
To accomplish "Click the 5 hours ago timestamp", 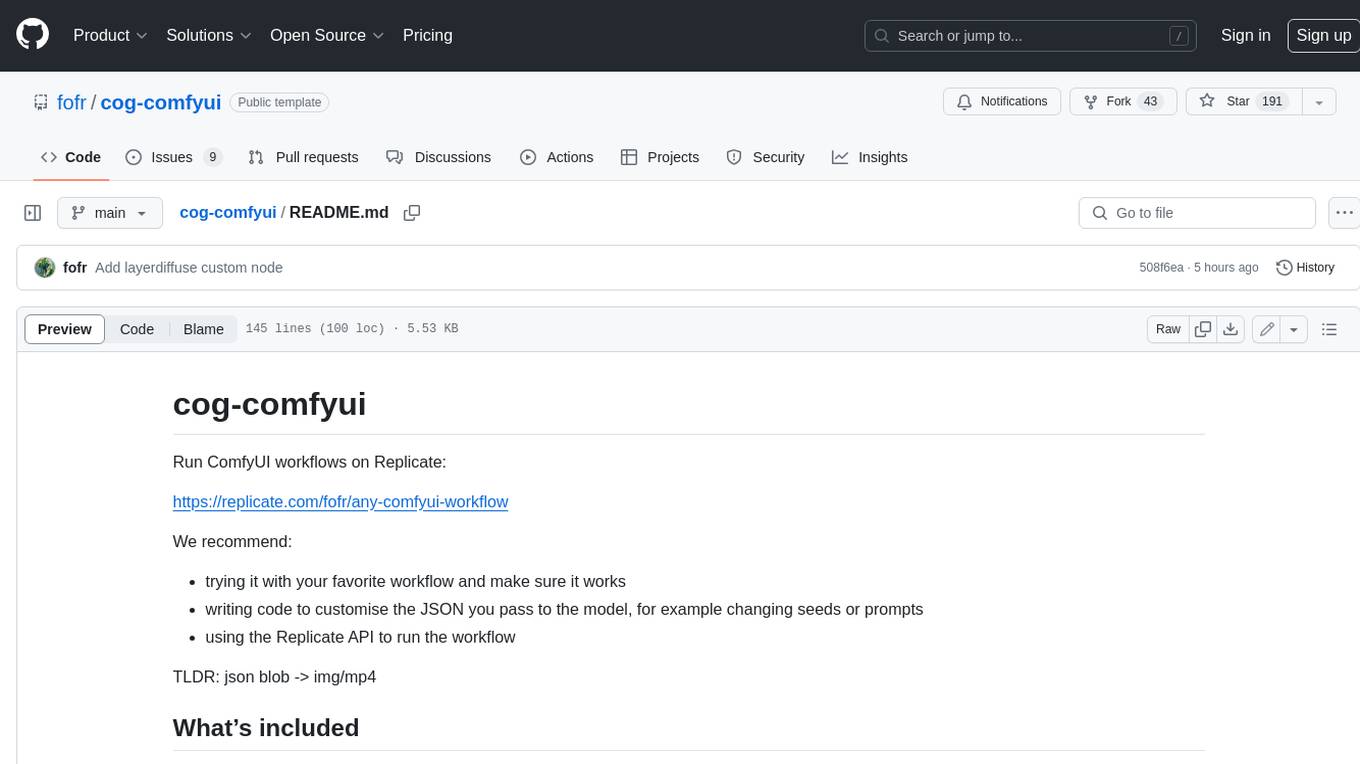I will click(x=1225, y=268).
